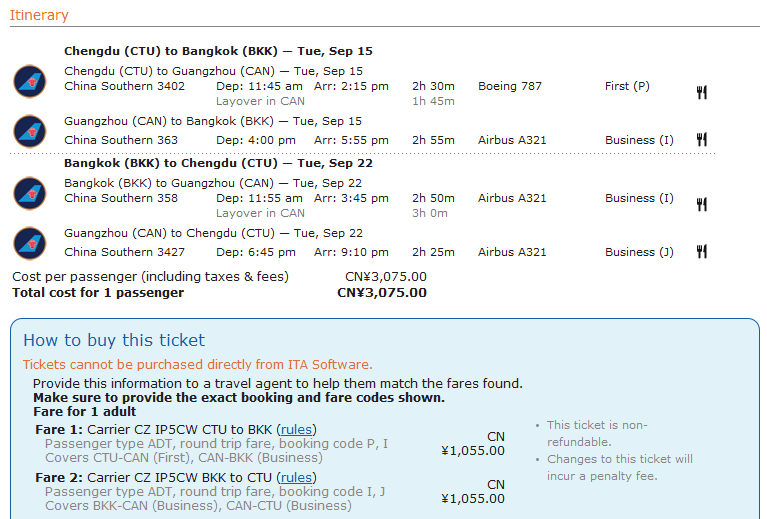Click meal icon for flight 3427
767x519 pixels.
702,252
